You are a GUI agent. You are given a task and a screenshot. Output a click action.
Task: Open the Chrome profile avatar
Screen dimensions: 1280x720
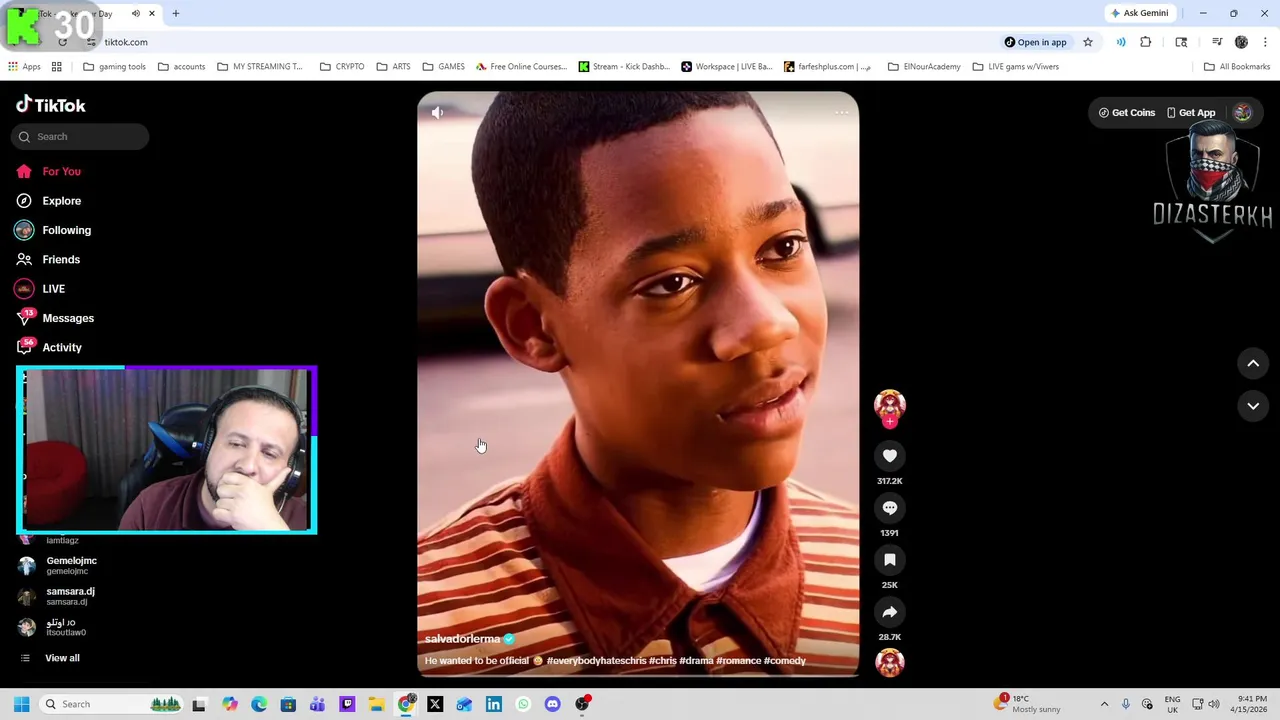click(1241, 42)
